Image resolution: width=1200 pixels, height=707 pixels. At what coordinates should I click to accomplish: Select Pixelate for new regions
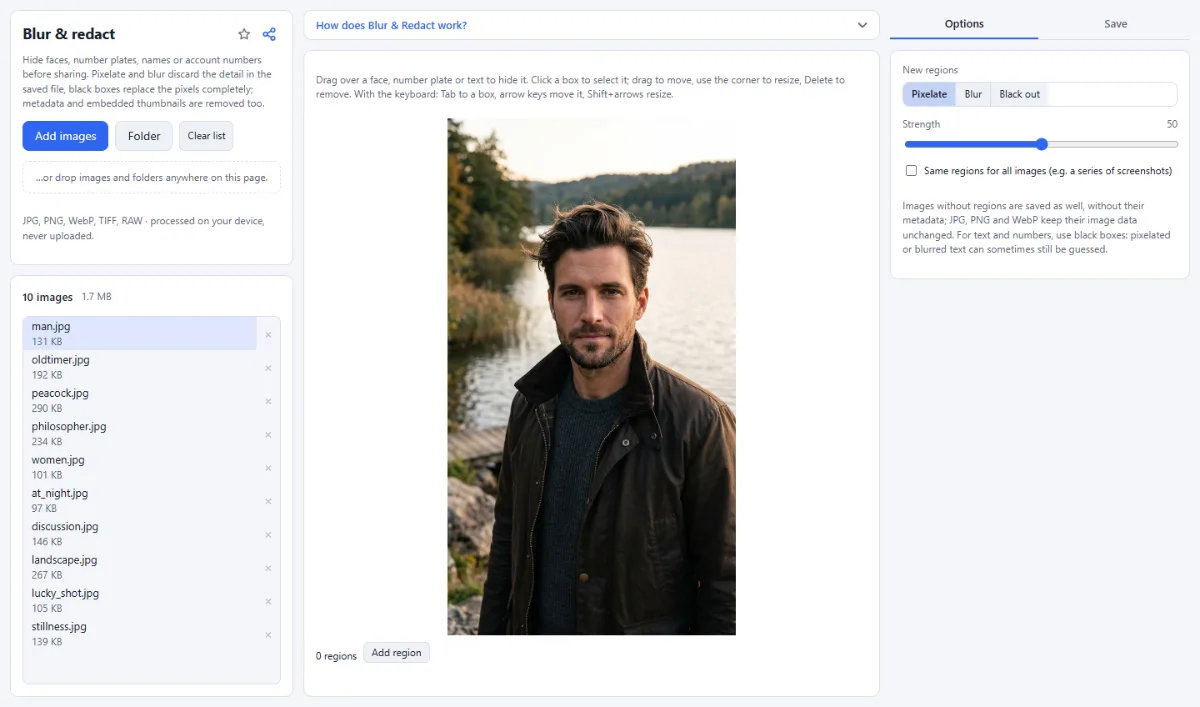point(929,94)
